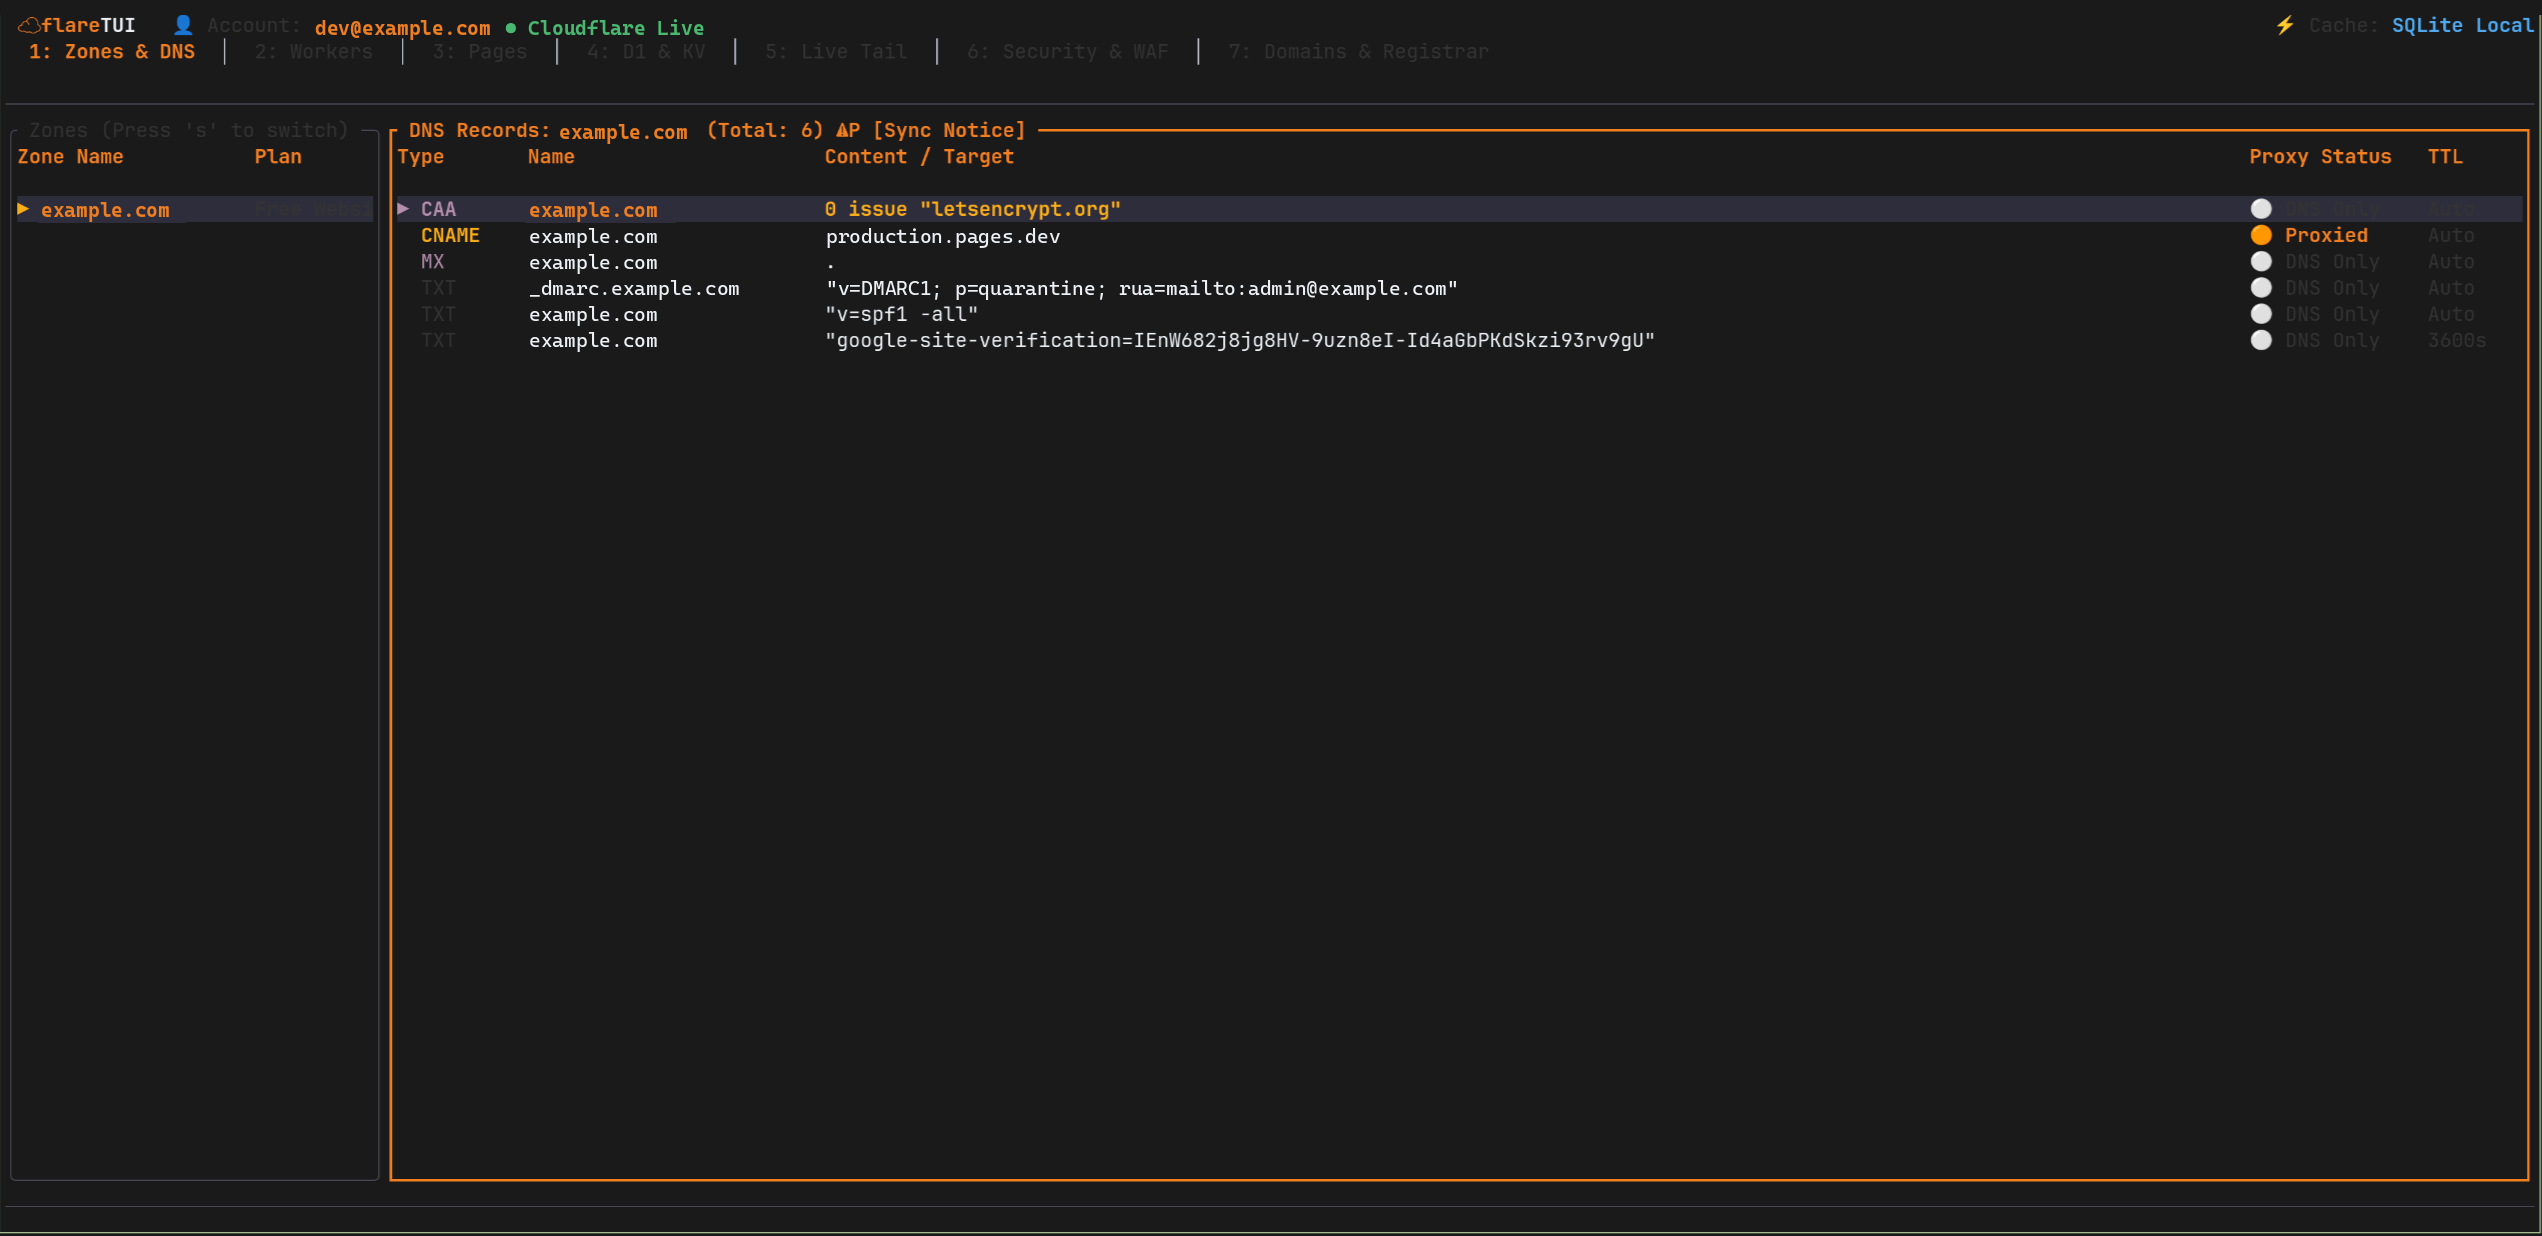Click the dev@example.com account address
The height and width of the screenshot is (1236, 2542).
[x=402, y=28]
